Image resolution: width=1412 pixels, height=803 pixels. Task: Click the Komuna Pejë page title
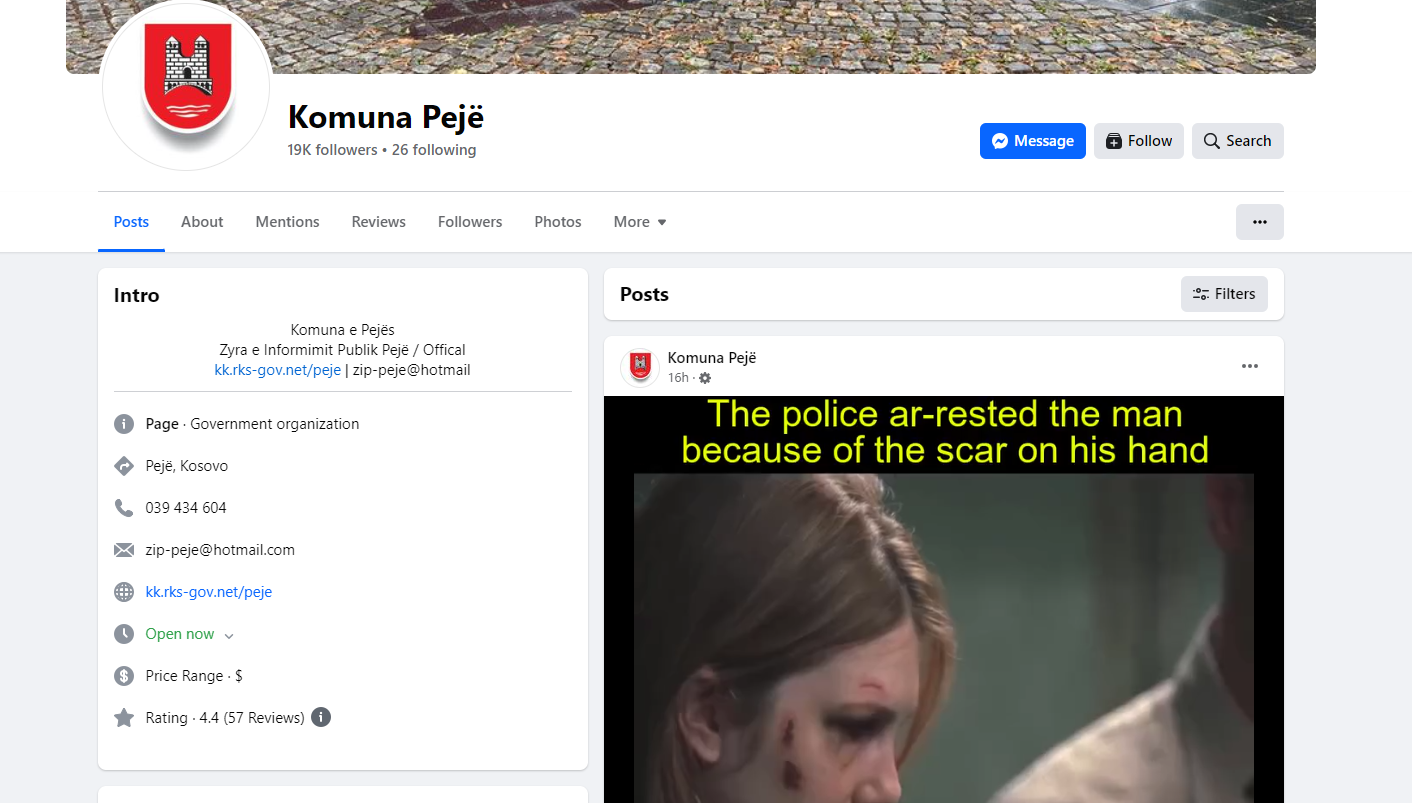[386, 117]
